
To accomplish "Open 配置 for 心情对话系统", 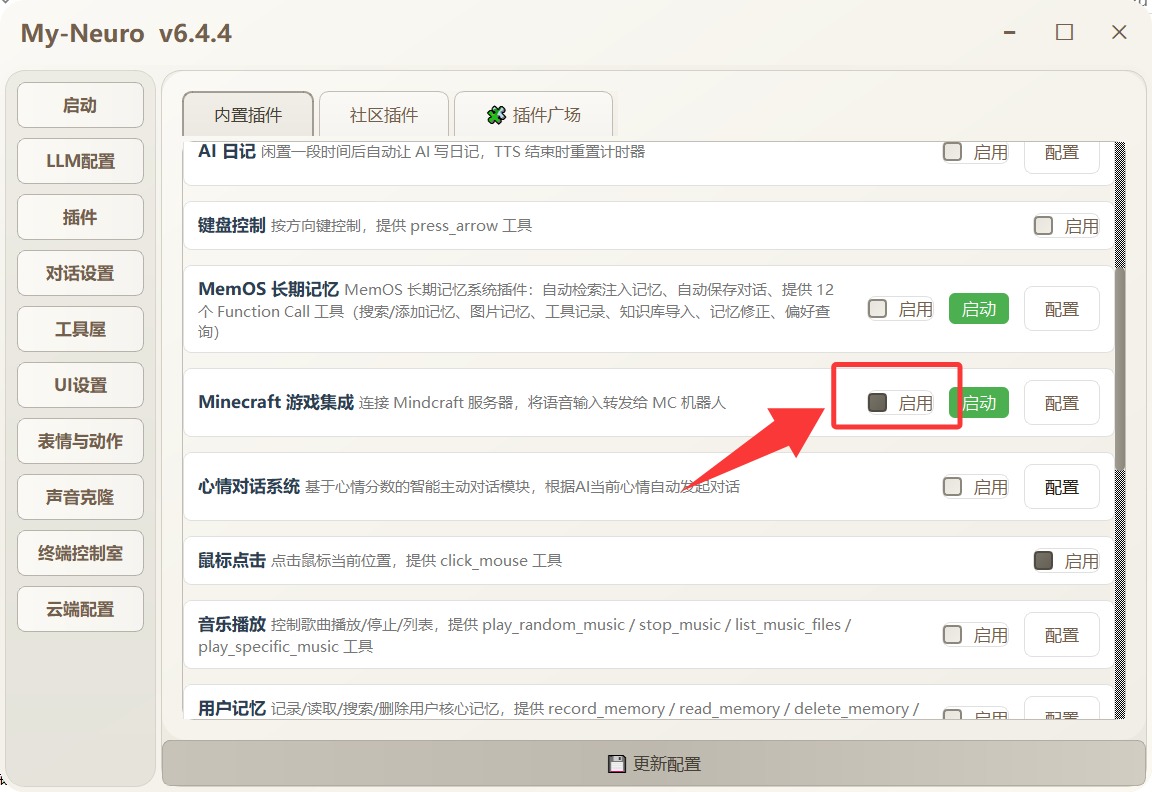I will 1061,487.
